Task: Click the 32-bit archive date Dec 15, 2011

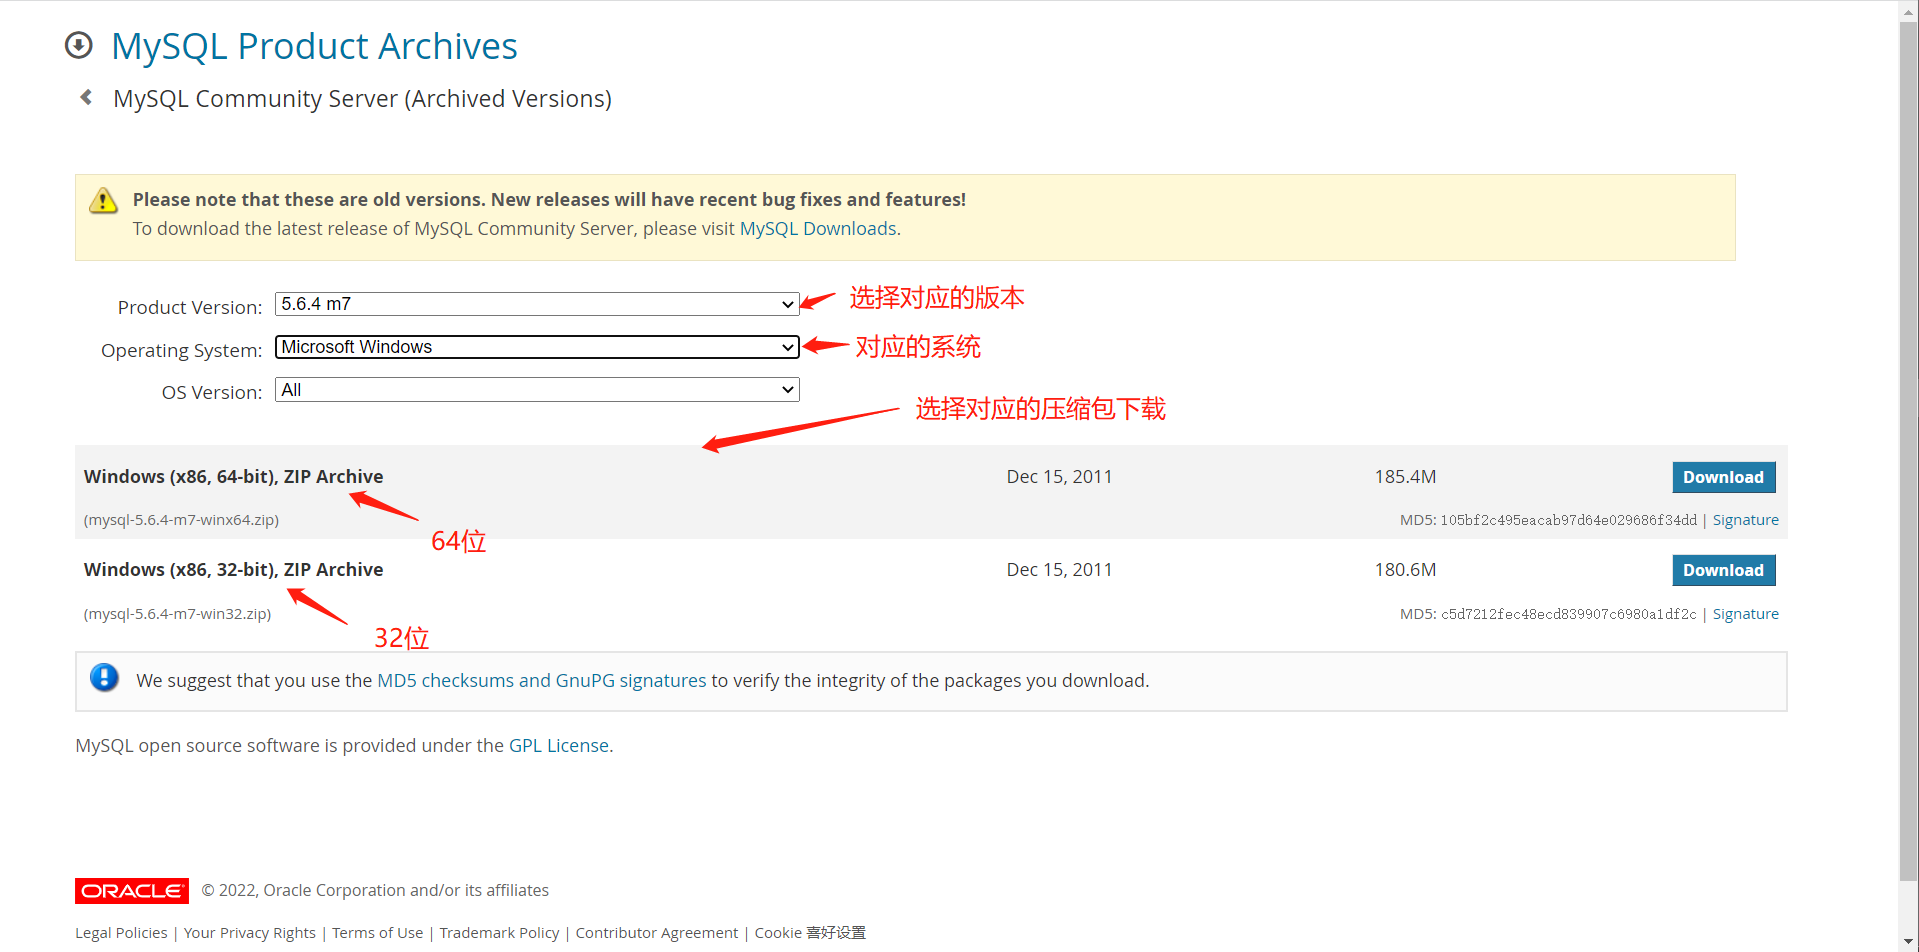Action: pyautogui.click(x=1059, y=570)
